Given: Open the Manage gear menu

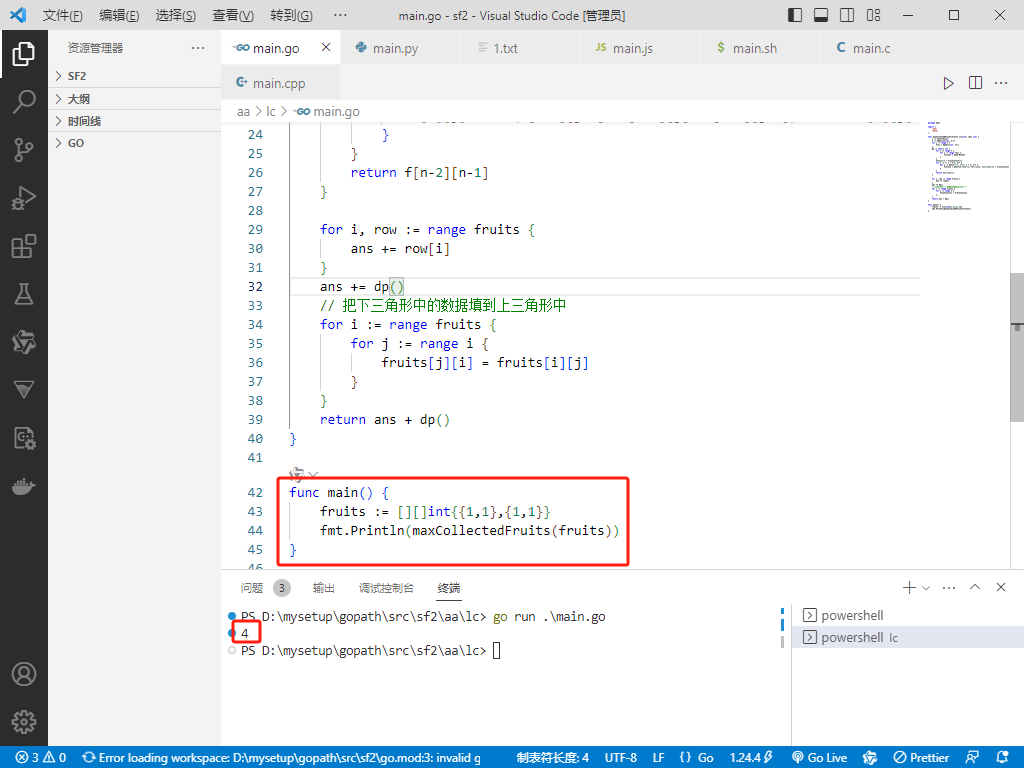Looking at the screenshot, I should click(x=24, y=722).
